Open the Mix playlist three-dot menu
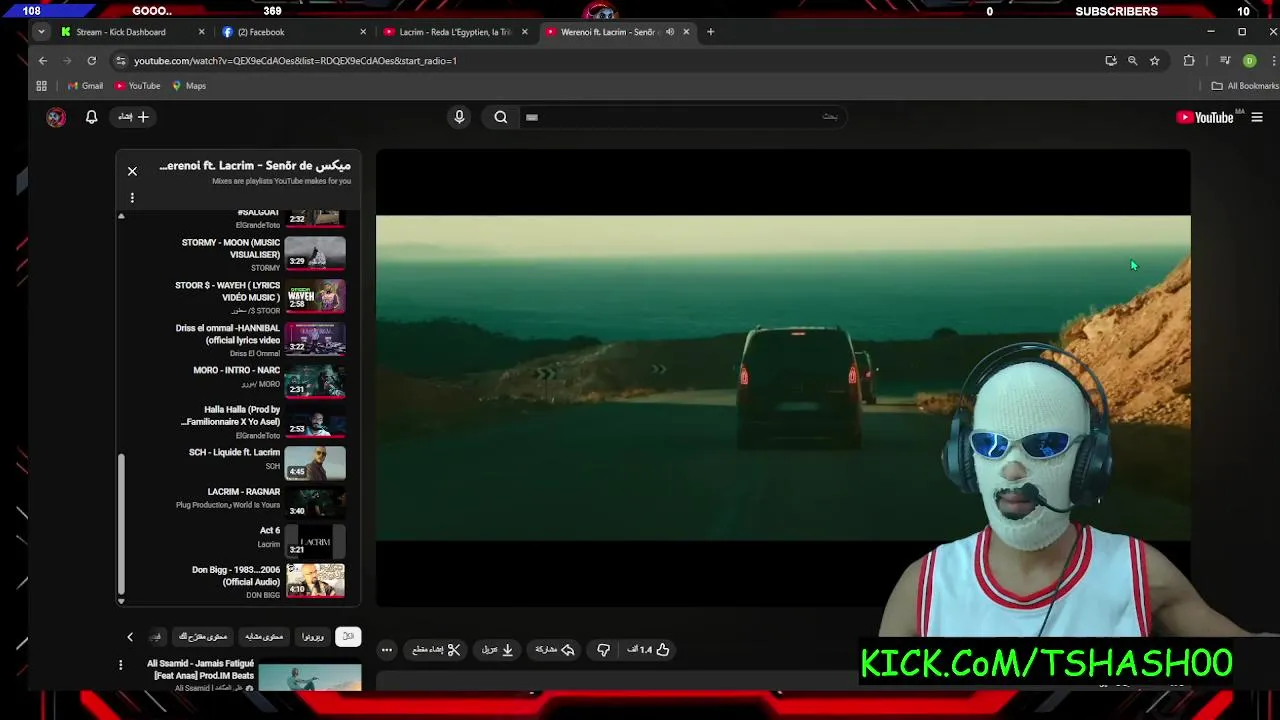This screenshot has height=720, width=1280. point(132,198)
